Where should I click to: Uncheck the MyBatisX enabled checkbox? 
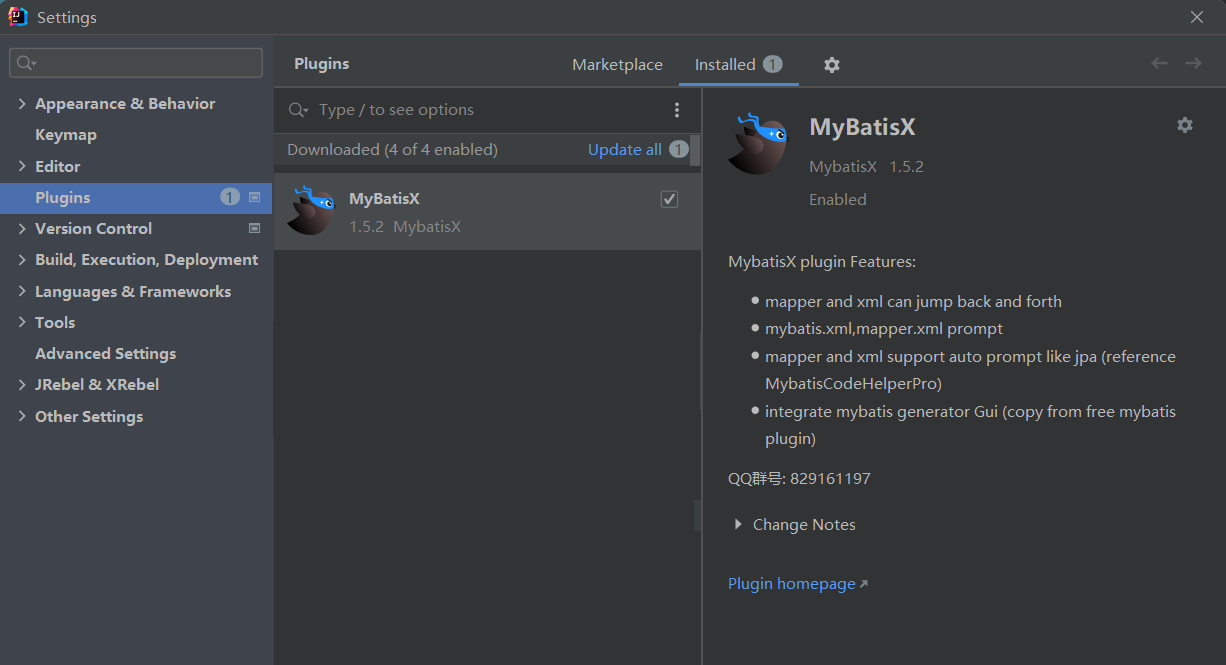[669, 199]
